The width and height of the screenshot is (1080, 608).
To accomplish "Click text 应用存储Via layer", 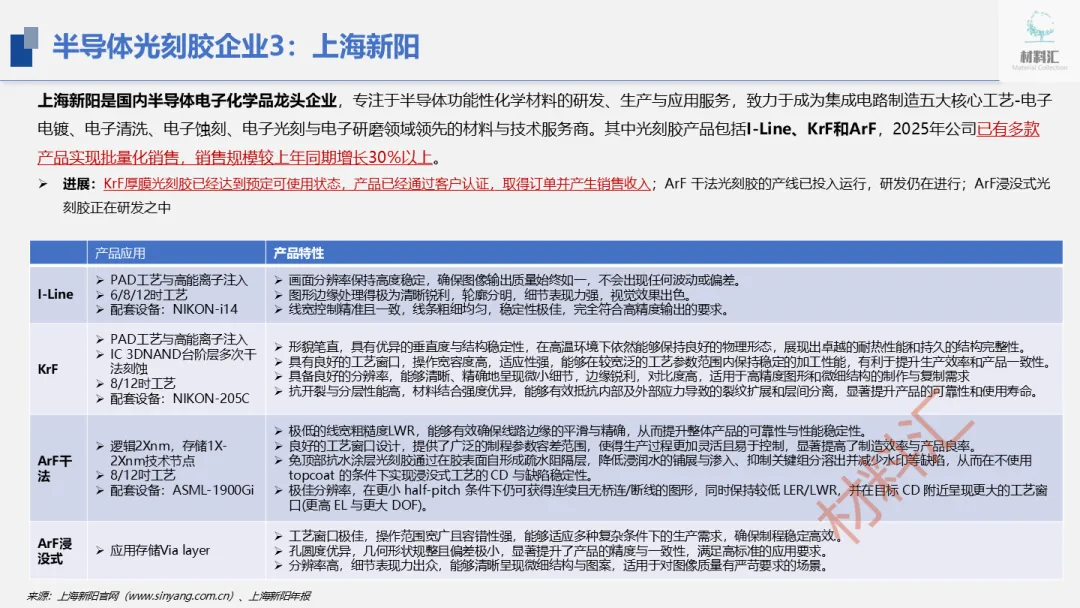I will pos(160,550).
